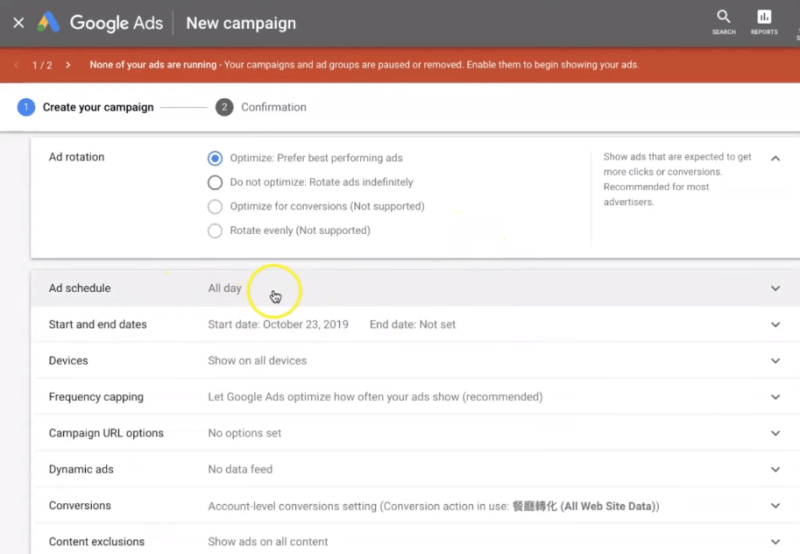The height and width of the screenshot is (554, 800).
Task: Open the Reports chart icon
Action: [x=764, y=17]
